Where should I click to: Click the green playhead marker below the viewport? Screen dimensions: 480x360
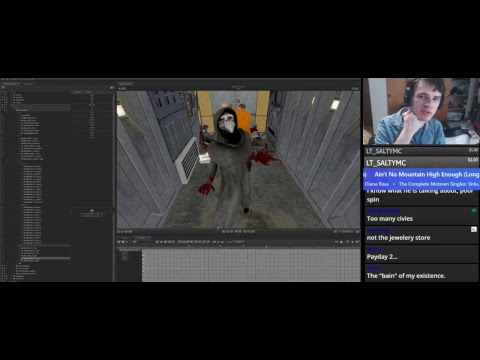[x=218, y=228]
